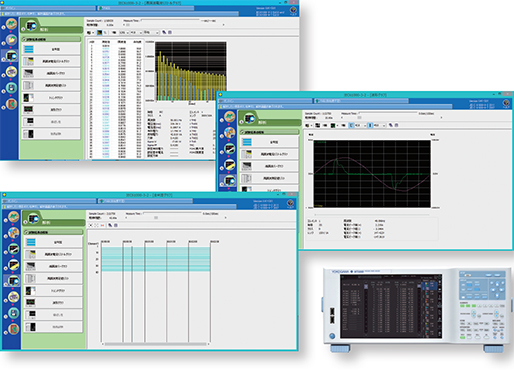Click the yellow-striped measurement icon in waveform window sidebar
This screenshot has height=370, width=514.
click(x=229, y=165)
